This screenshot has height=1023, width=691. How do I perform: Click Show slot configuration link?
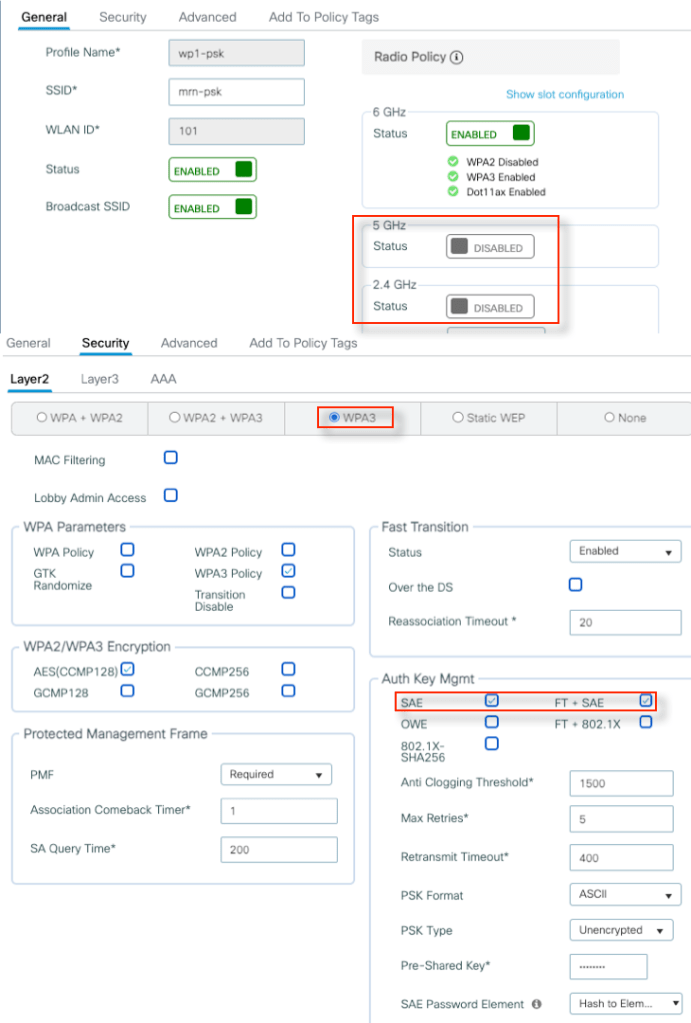pos(564,95)
